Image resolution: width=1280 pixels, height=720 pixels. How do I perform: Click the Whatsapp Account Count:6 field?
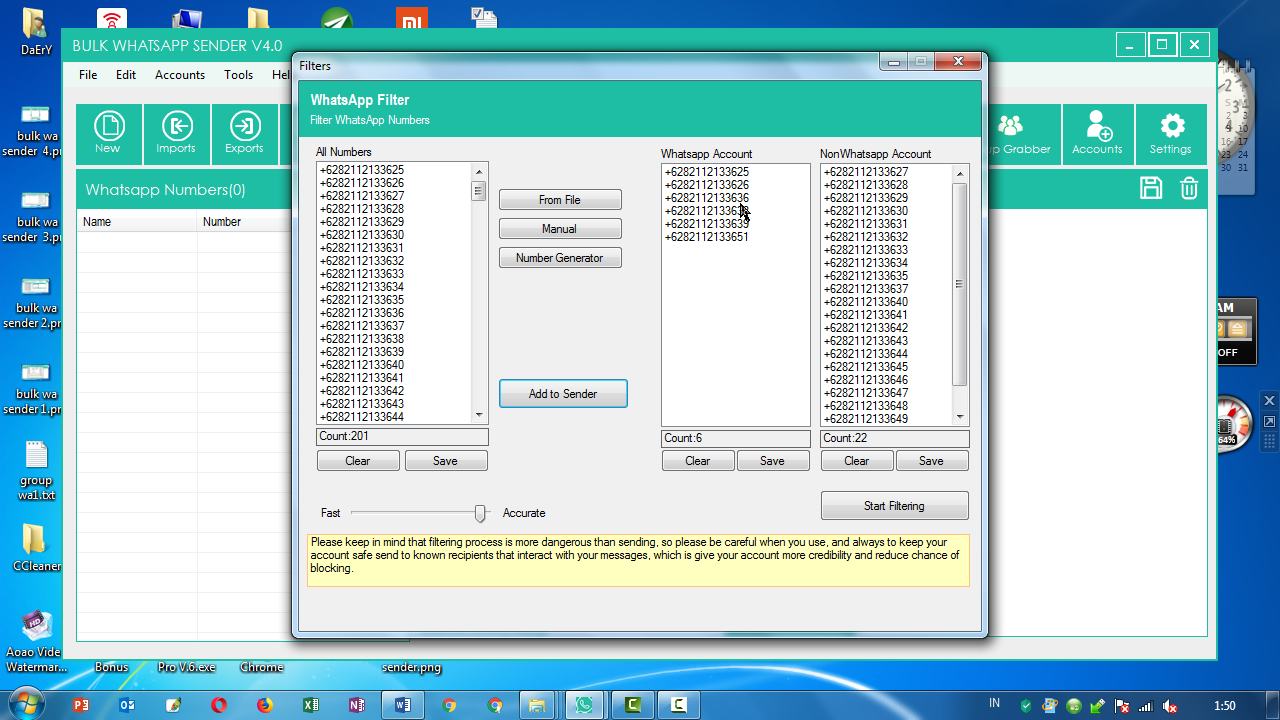tap(736, 439)
